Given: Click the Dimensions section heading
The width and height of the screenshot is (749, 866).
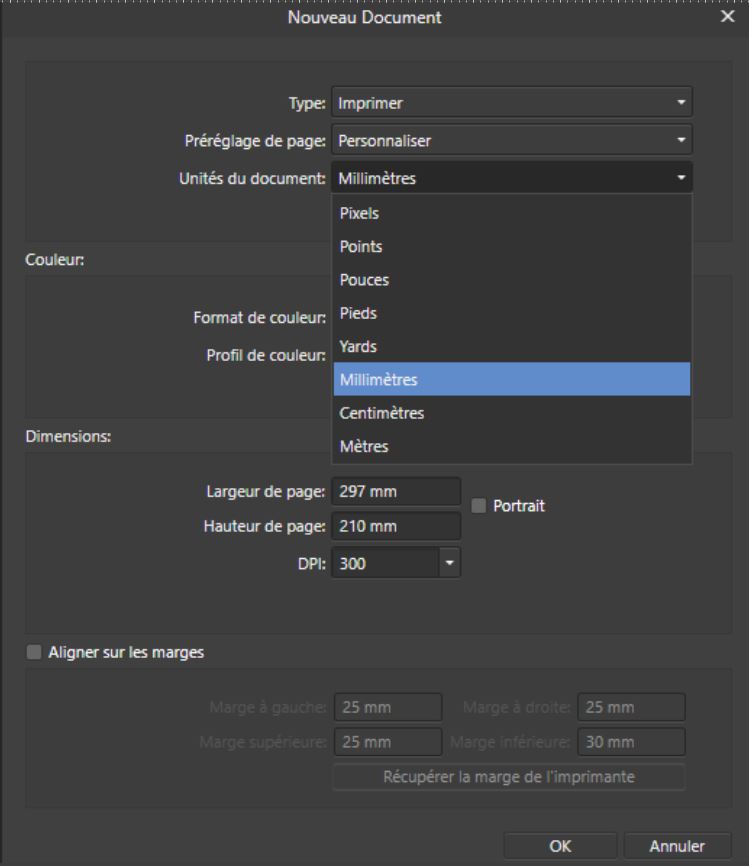Looking at the screenshot, I should 68,436.
